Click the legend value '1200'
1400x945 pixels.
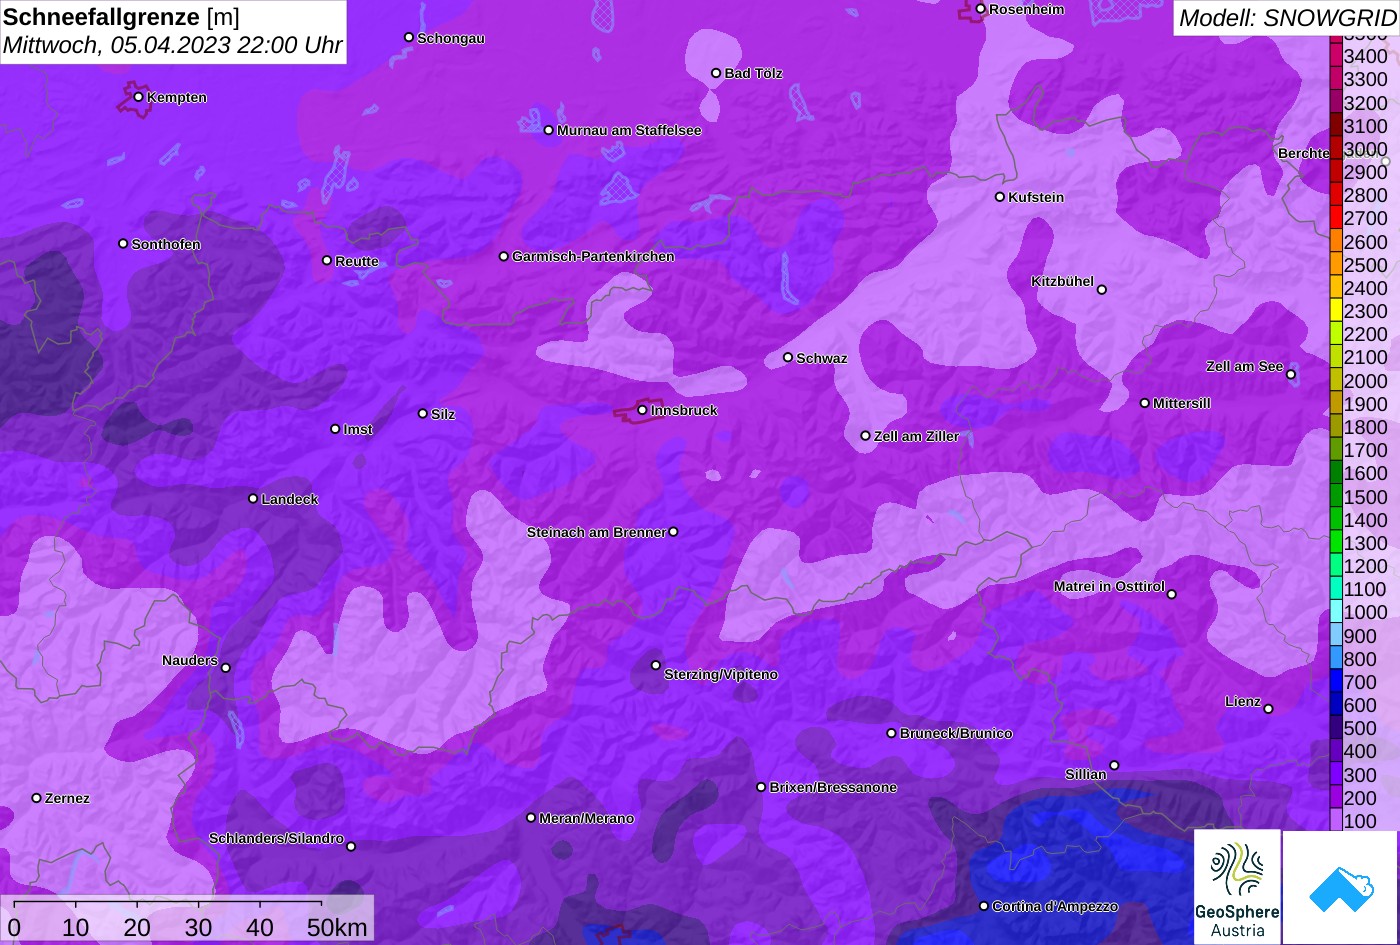(x=1365, y=566)
